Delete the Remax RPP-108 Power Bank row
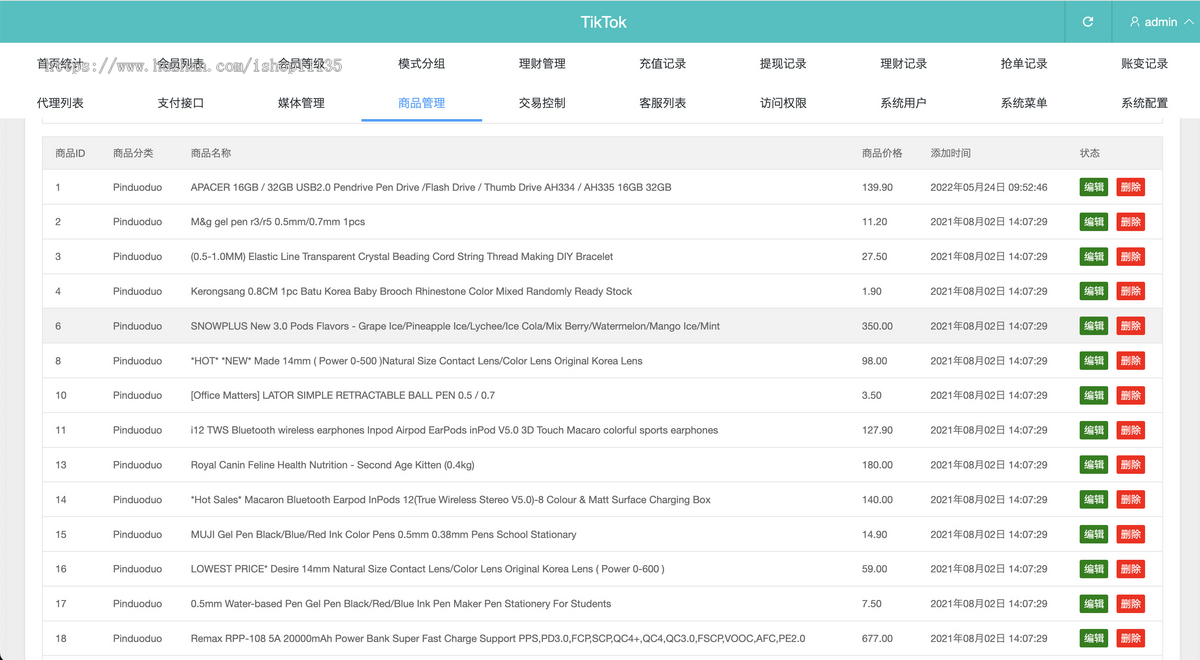The image size is (1200, 660). (x=1131, y=638)
